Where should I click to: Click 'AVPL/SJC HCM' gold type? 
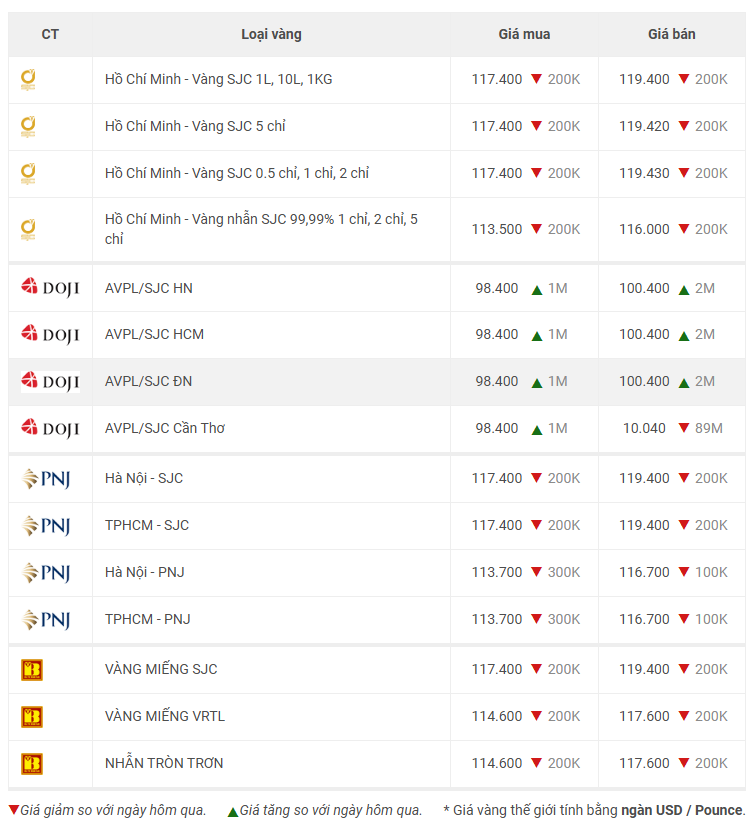154,335
